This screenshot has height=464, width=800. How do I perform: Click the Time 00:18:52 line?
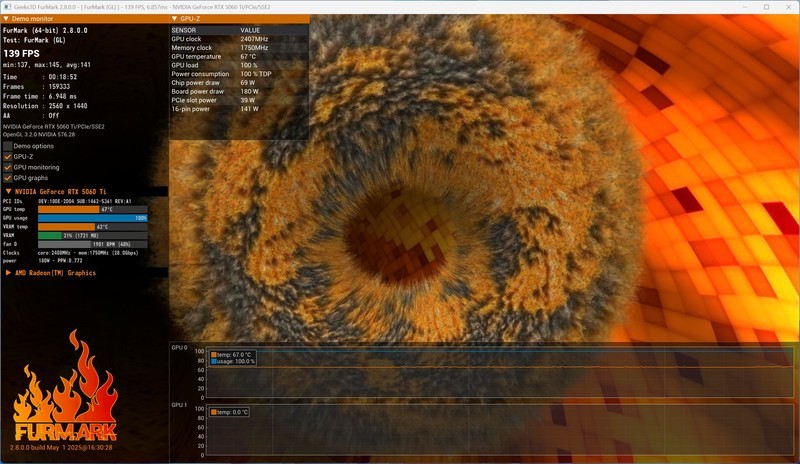pos(40,77)
